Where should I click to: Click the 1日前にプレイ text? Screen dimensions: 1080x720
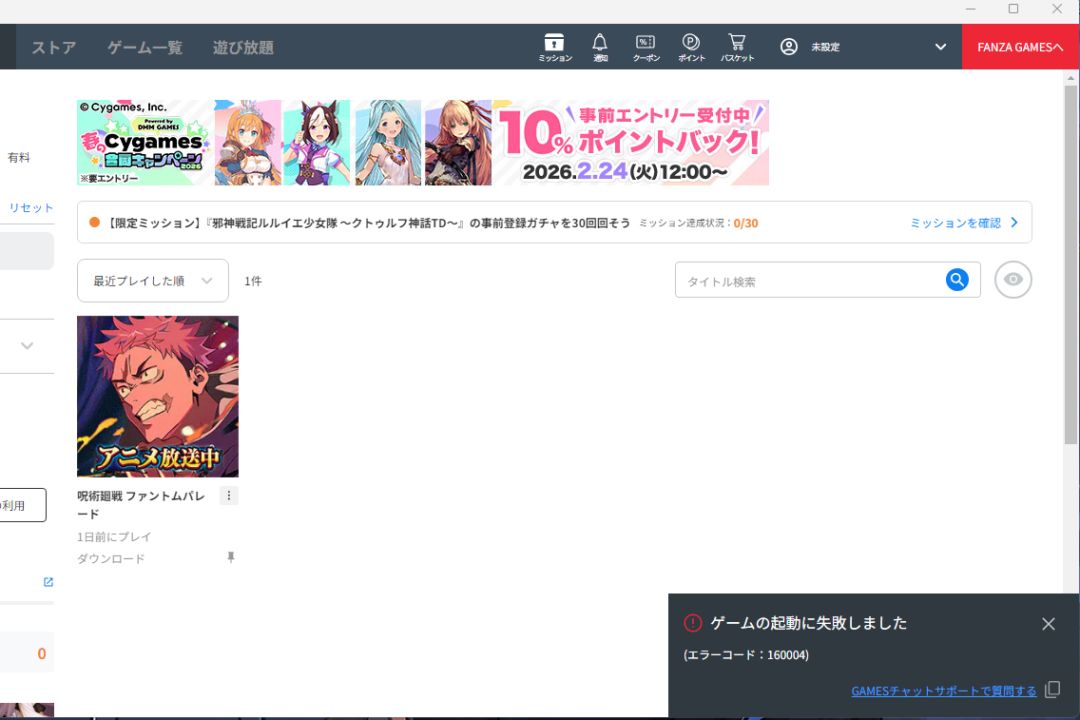point(114,537)
